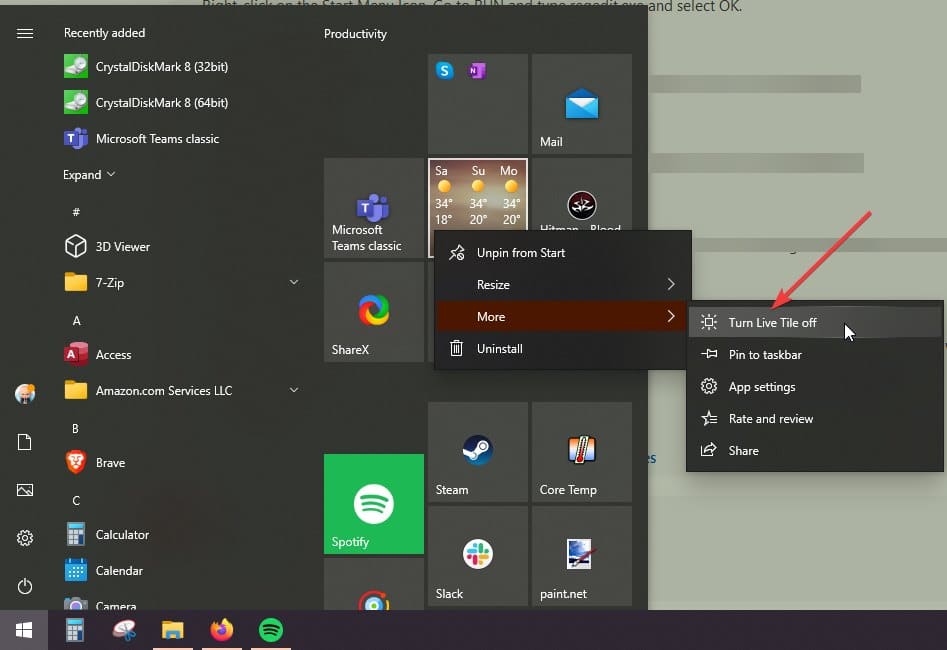This screenshot has width=947, height=650.
Task: Expand the Recently added list
Action: [x=89, y=175]
